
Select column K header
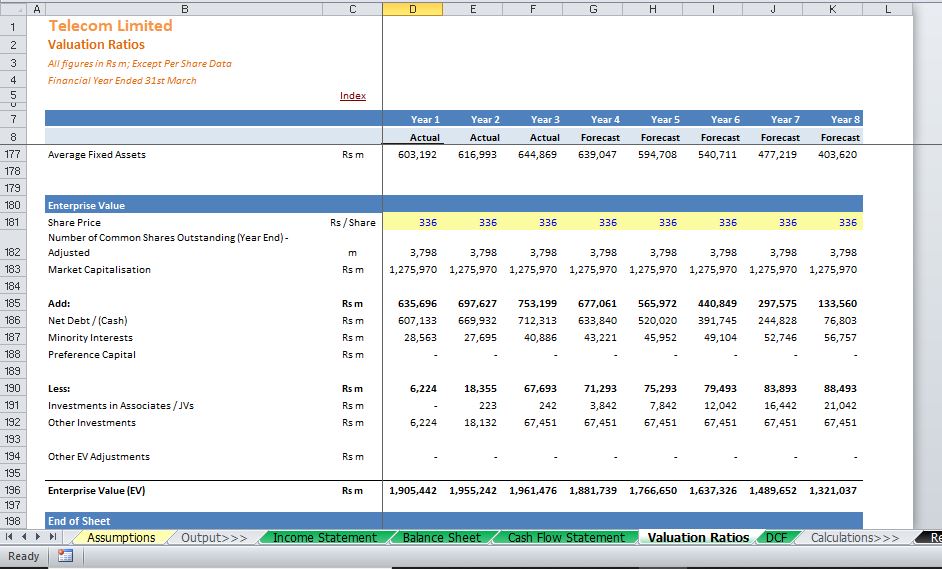click(x=832, y=9)
